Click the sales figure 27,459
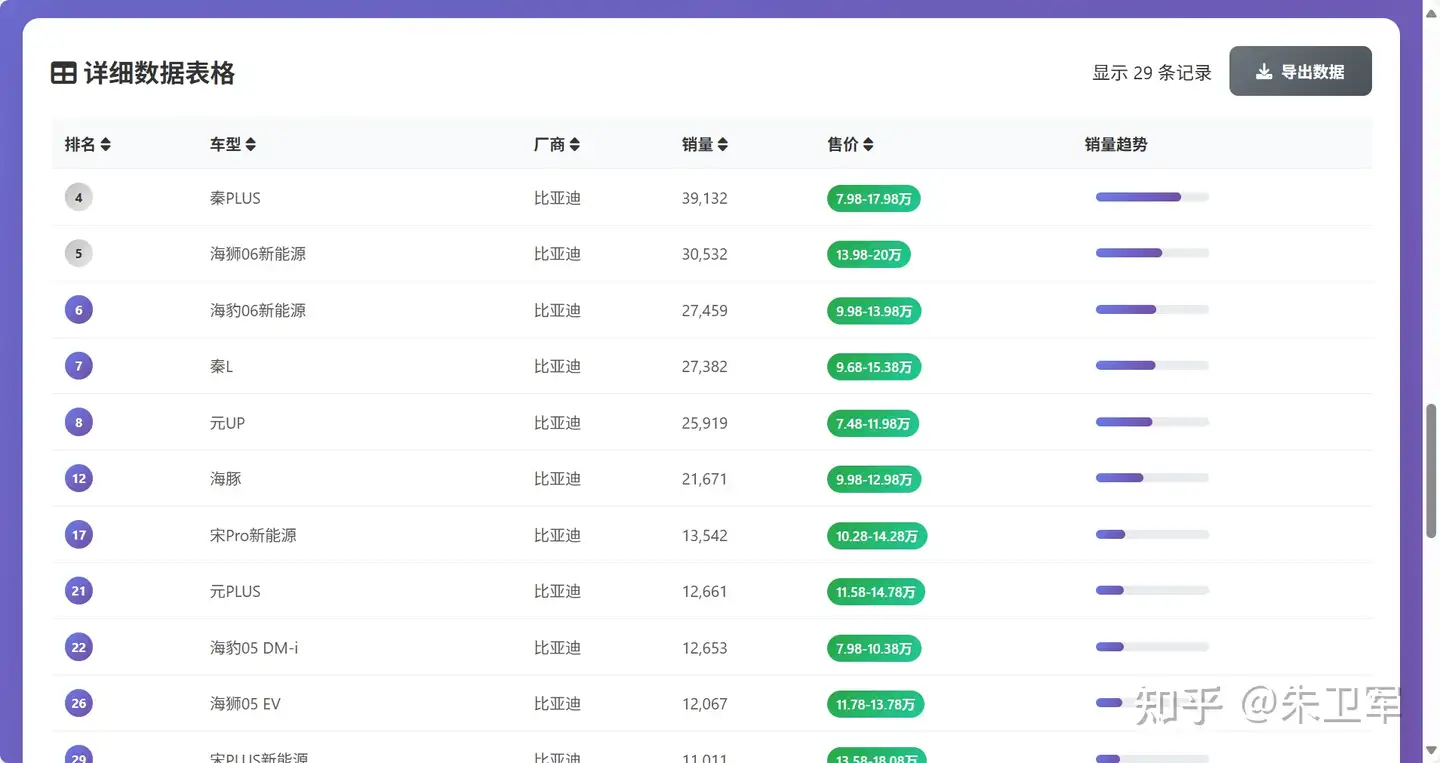This screenshot has height=763, width=1440. coord(705,310)
